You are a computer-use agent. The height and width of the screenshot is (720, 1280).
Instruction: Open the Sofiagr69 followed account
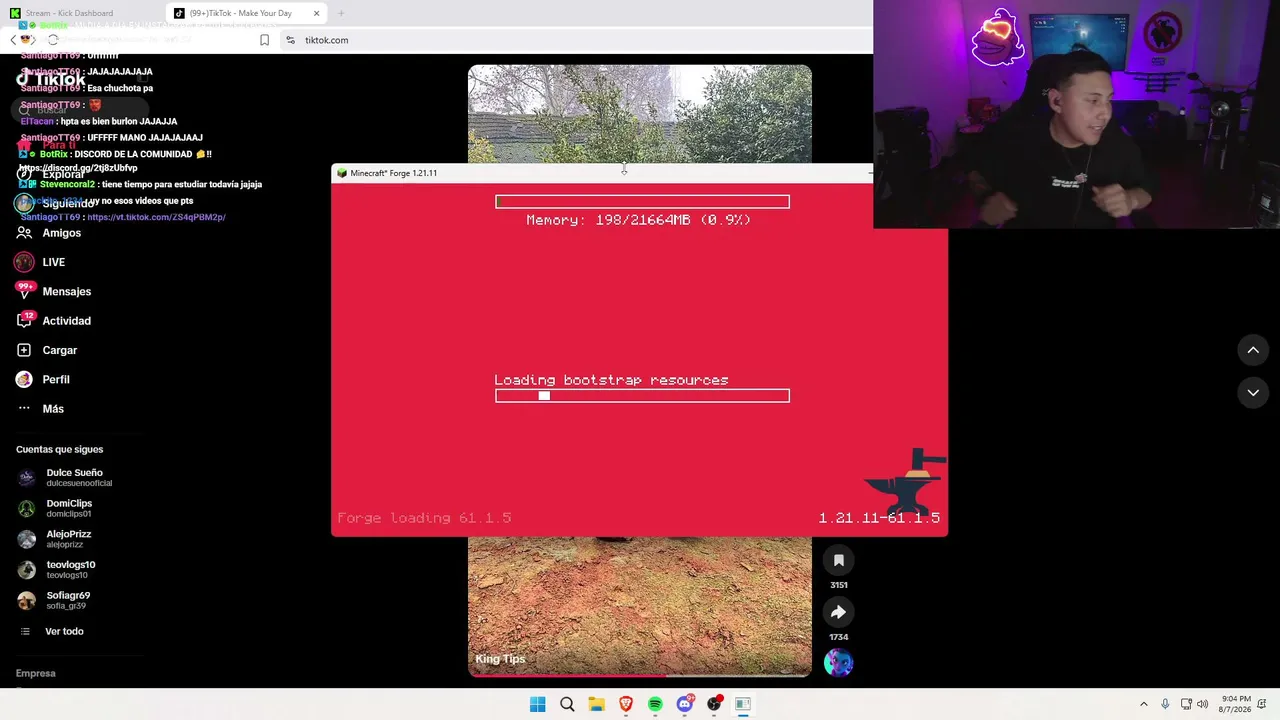(53, 600)
